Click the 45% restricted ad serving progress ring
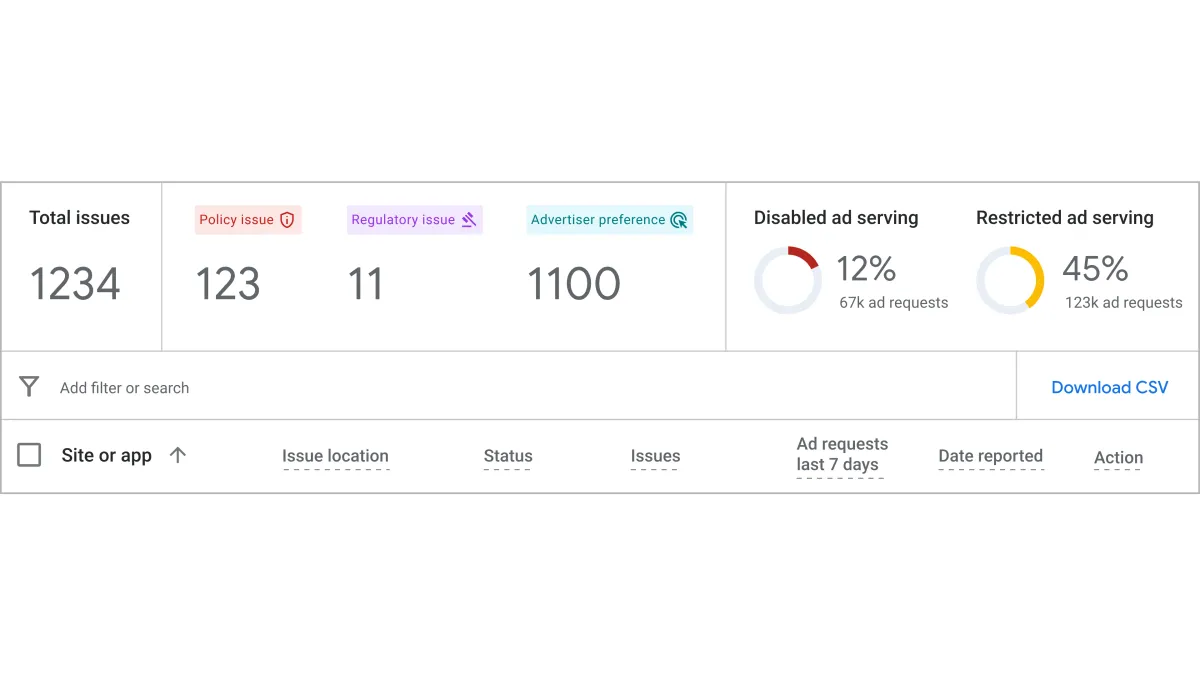This screenshot has height=675, width=1200. click(x=1010, y=279)
